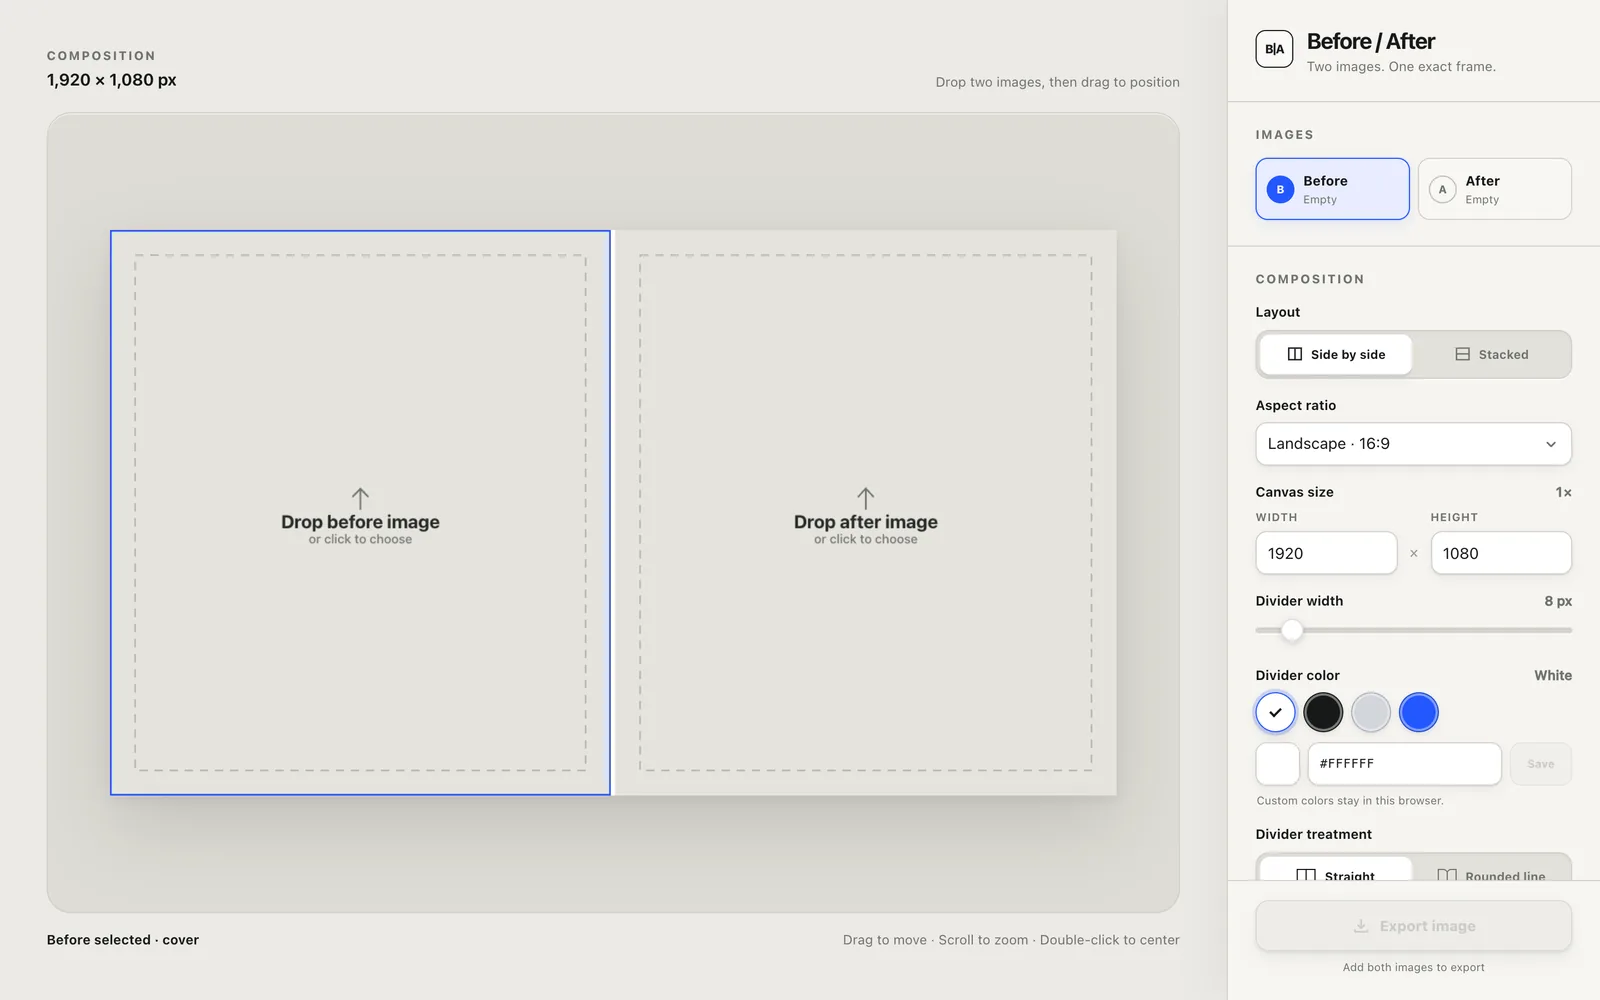Click the chevron in Aspect ratio dropdown

click(x=1551, y=444)
